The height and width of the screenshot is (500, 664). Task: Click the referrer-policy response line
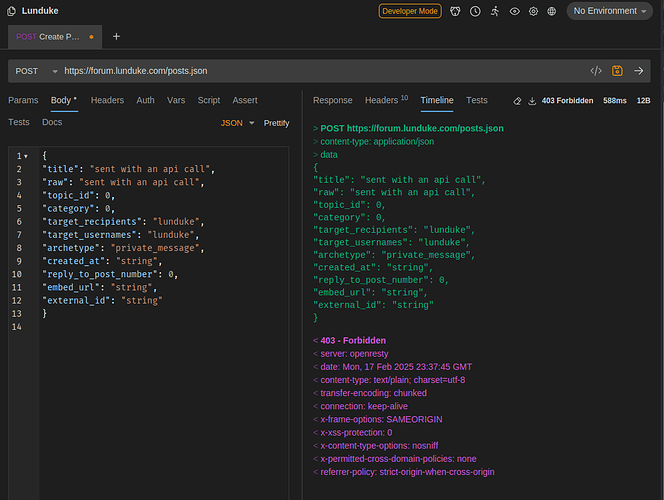[404, 472]
